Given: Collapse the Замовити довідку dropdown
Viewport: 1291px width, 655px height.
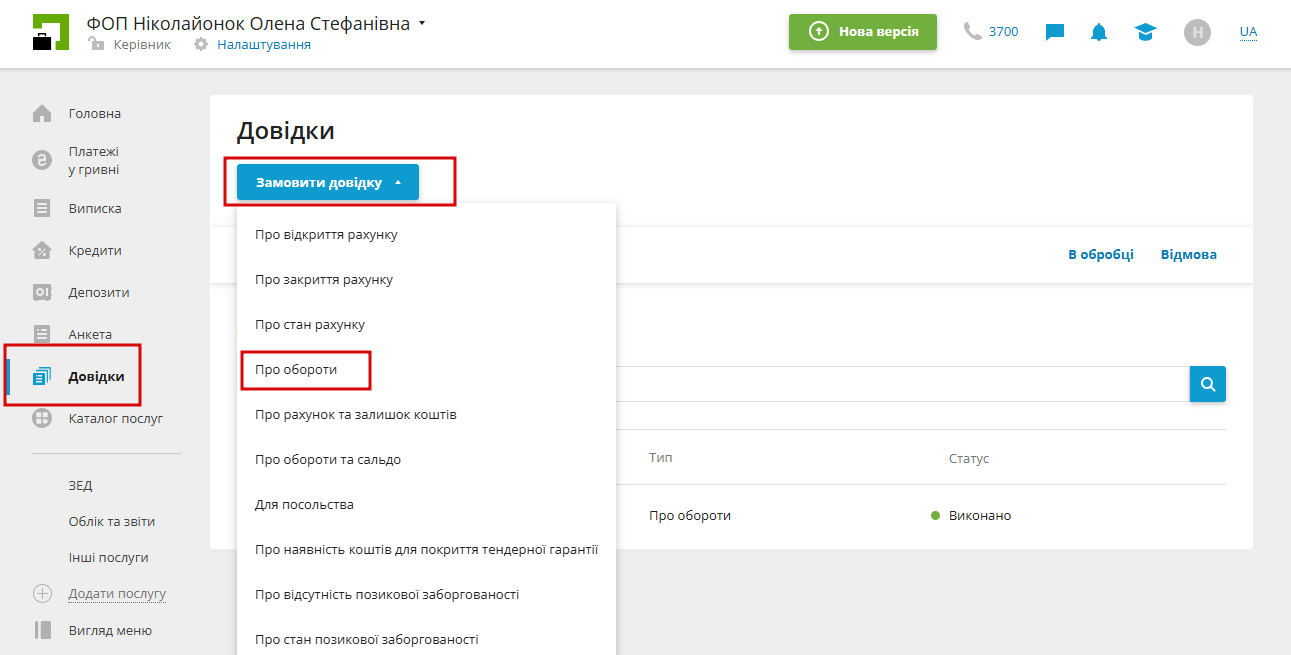Looking at the screenshot, I should pos(328,183).
